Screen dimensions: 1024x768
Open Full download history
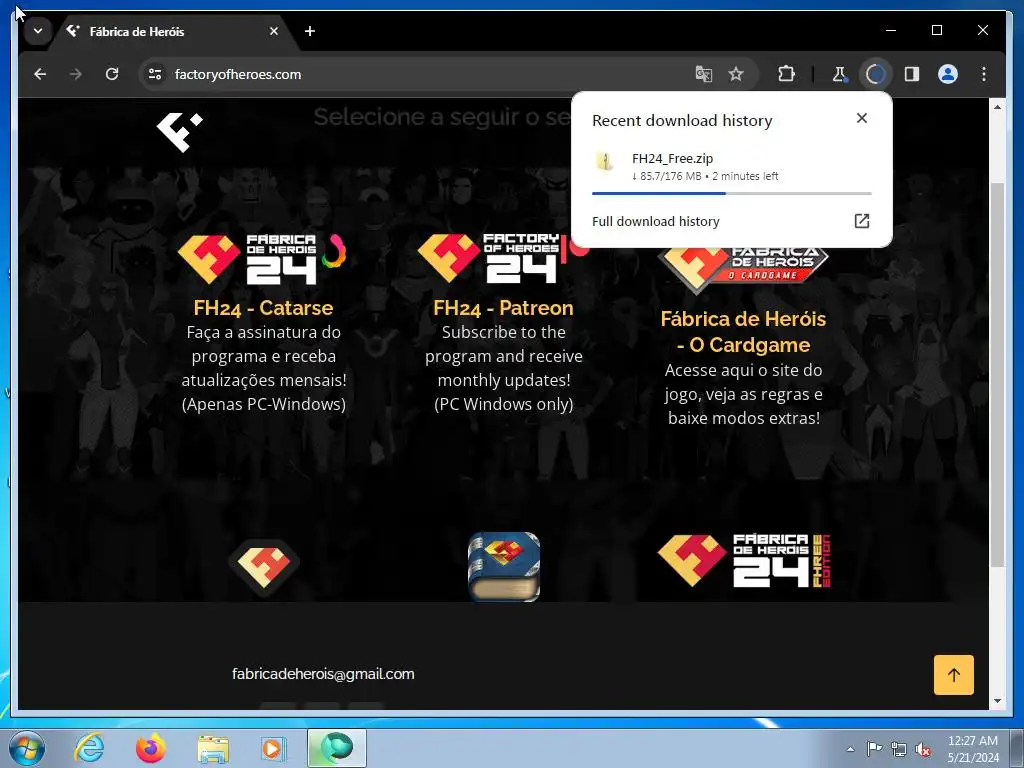(731, 221)
